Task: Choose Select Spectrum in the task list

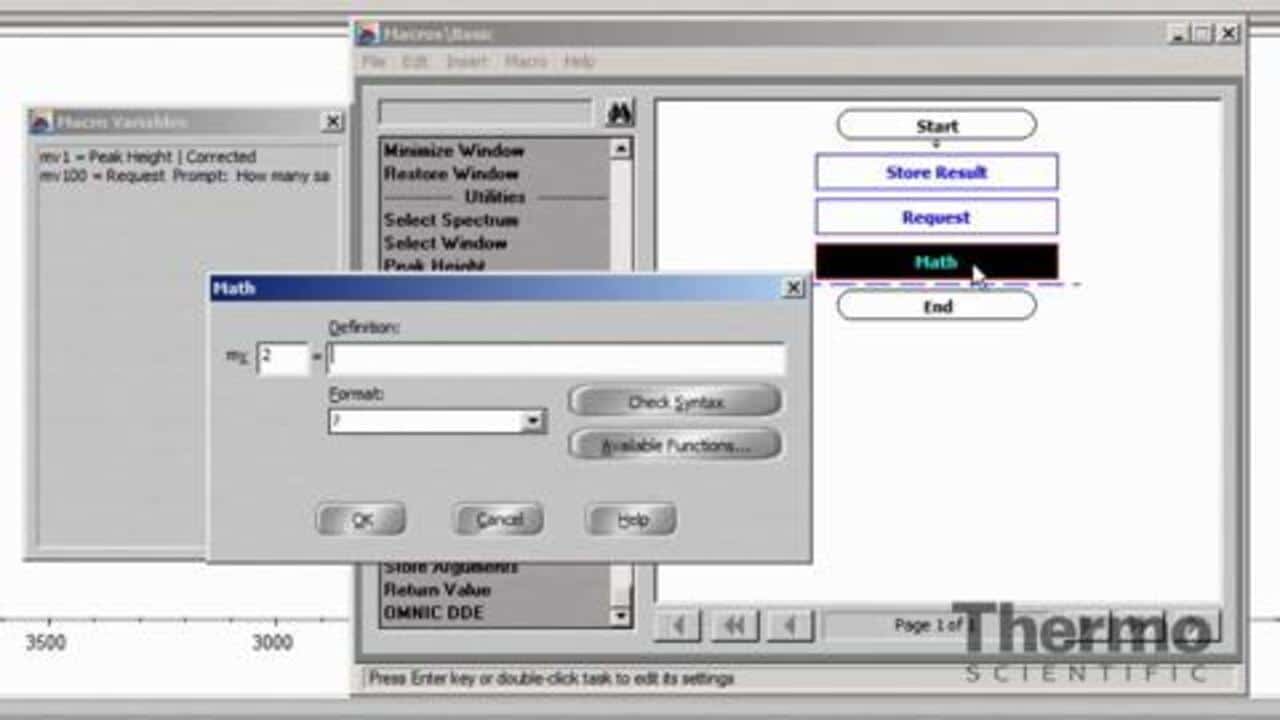Action: tap(451, 220)
